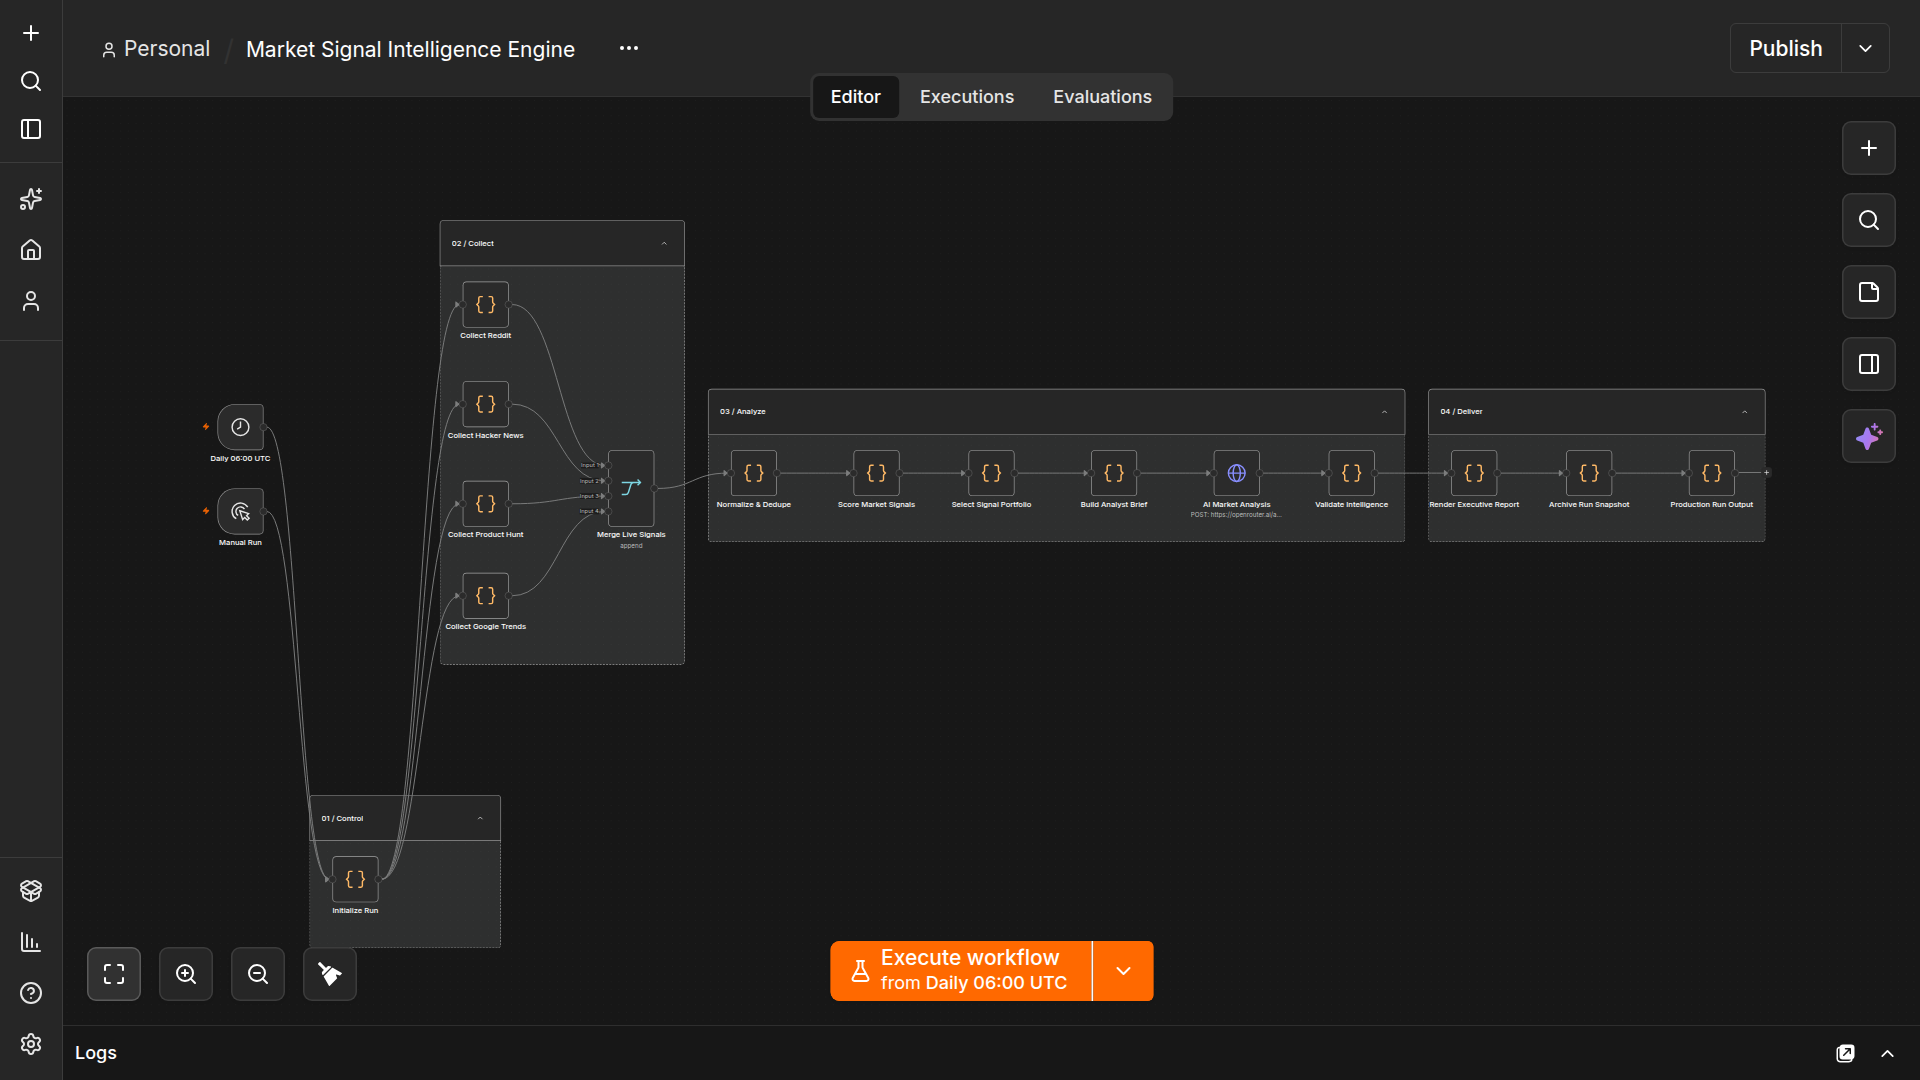
Task: Add node with right panel plus button
Action: [x=1868, y=148]
